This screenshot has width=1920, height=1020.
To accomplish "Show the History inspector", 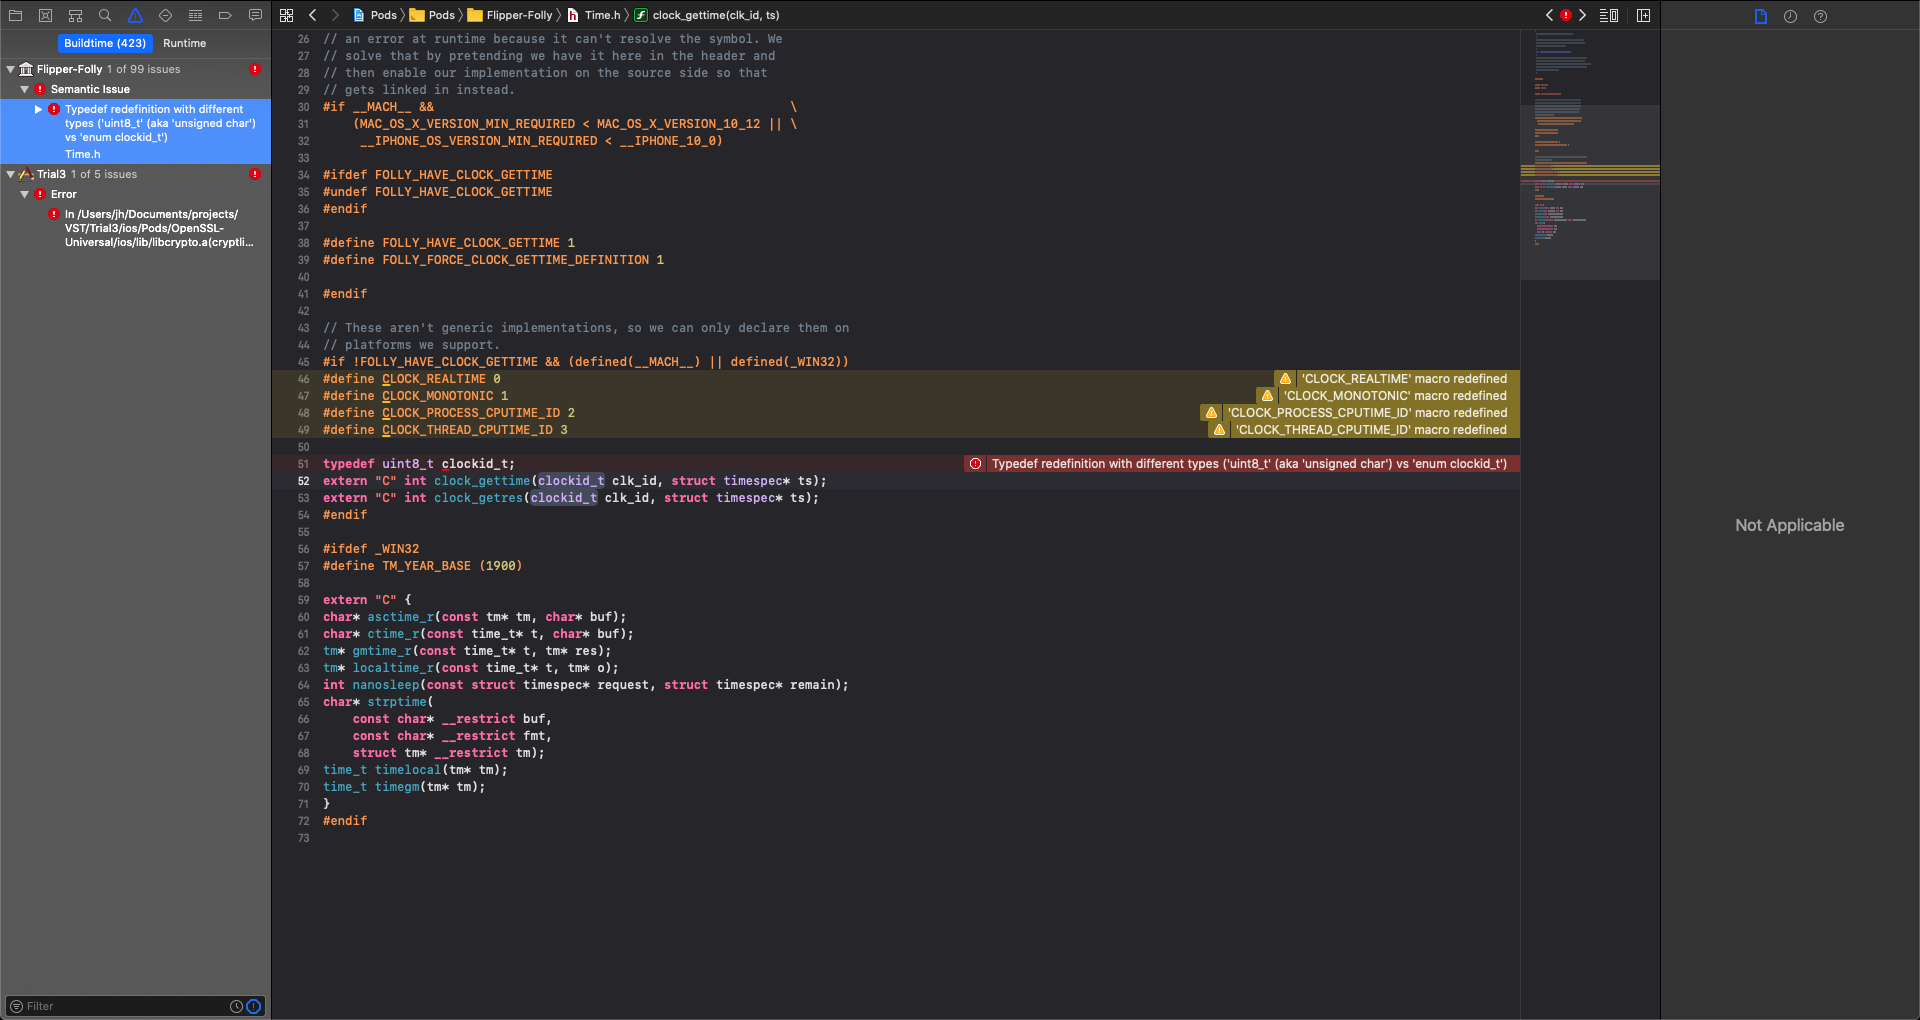I will (1790, 16).
